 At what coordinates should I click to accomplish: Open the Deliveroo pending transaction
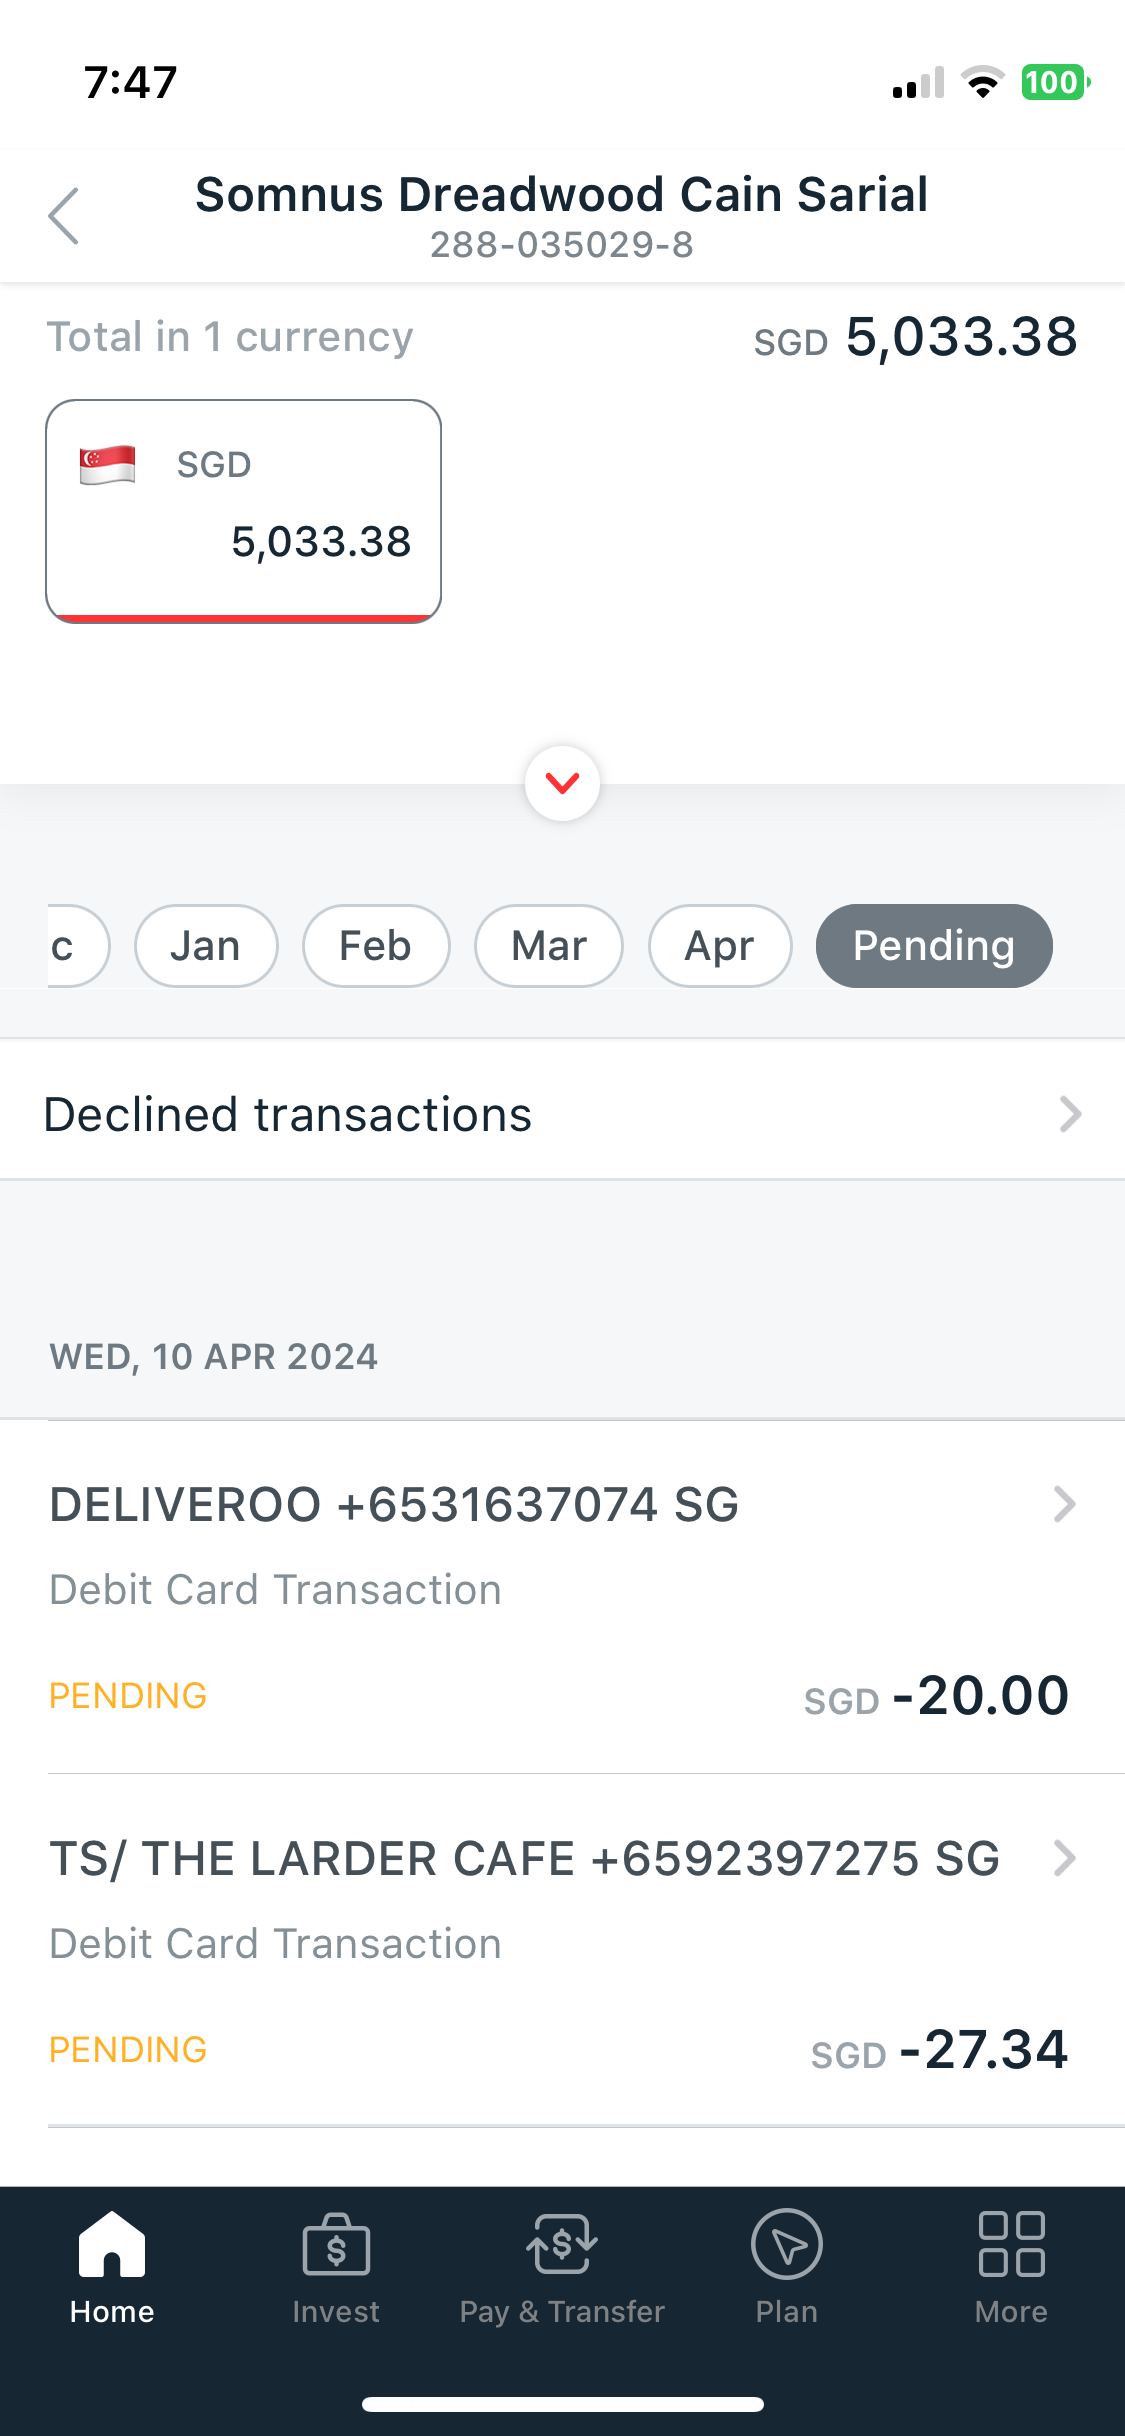click(562, 1597)
